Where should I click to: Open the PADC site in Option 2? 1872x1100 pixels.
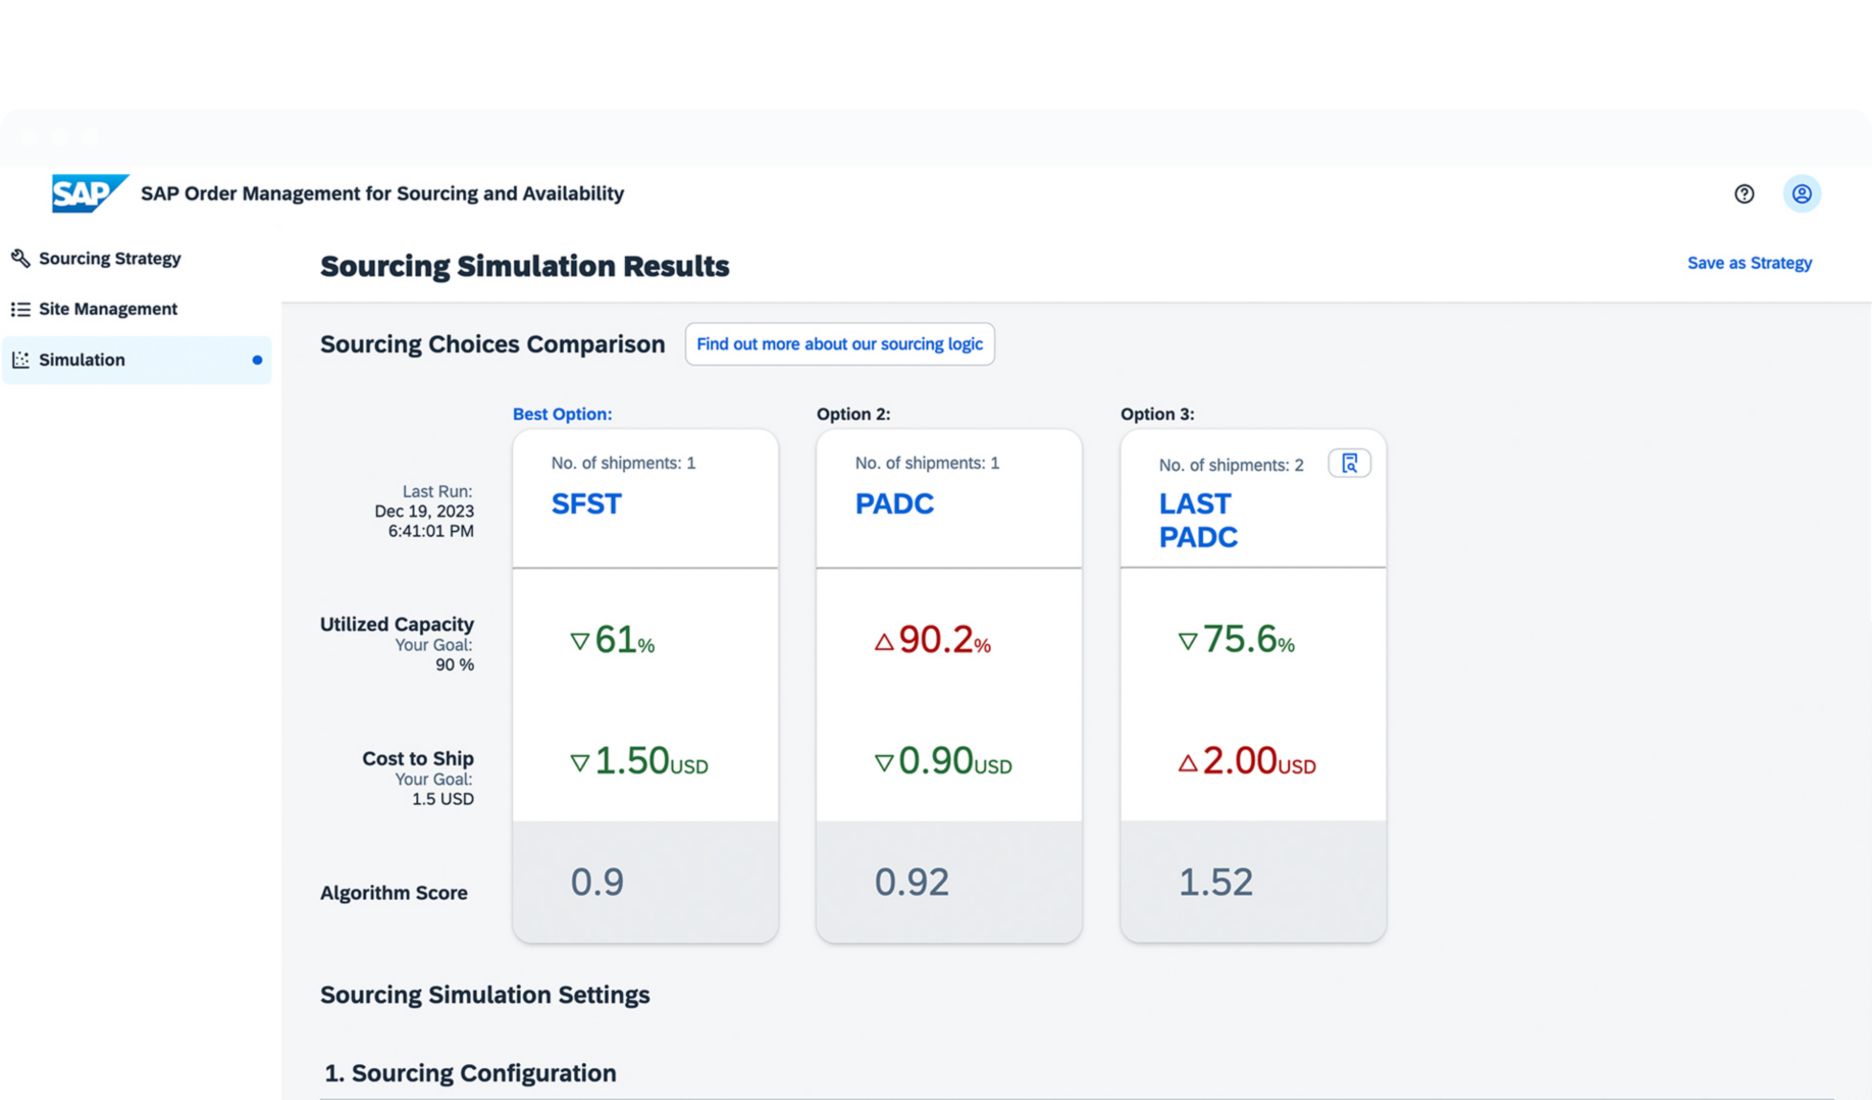[x=894, y=504]
